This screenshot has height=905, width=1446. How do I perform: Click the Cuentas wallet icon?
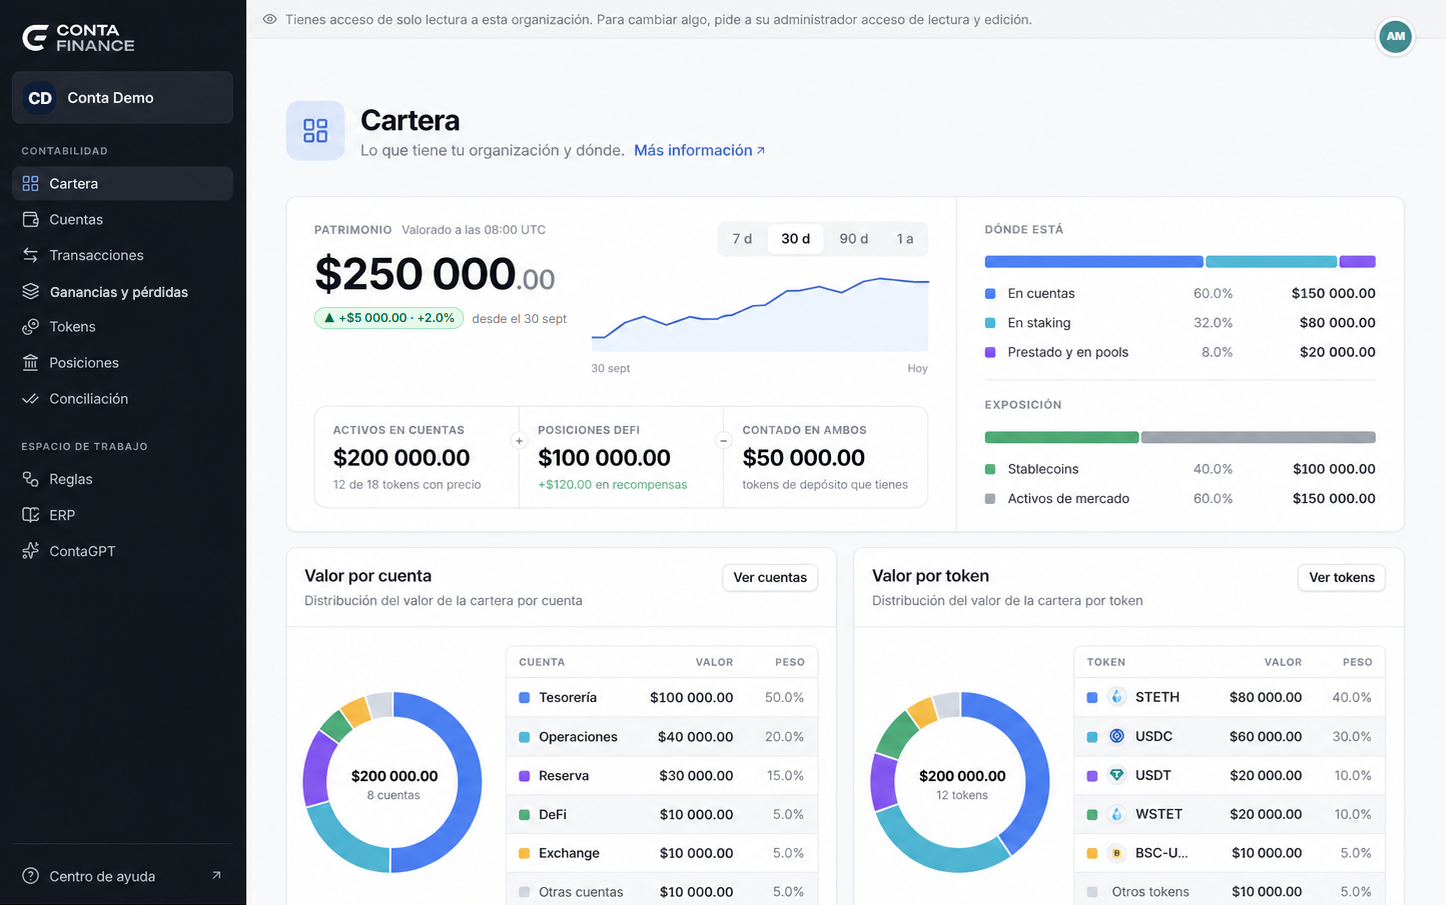[31, 219]
